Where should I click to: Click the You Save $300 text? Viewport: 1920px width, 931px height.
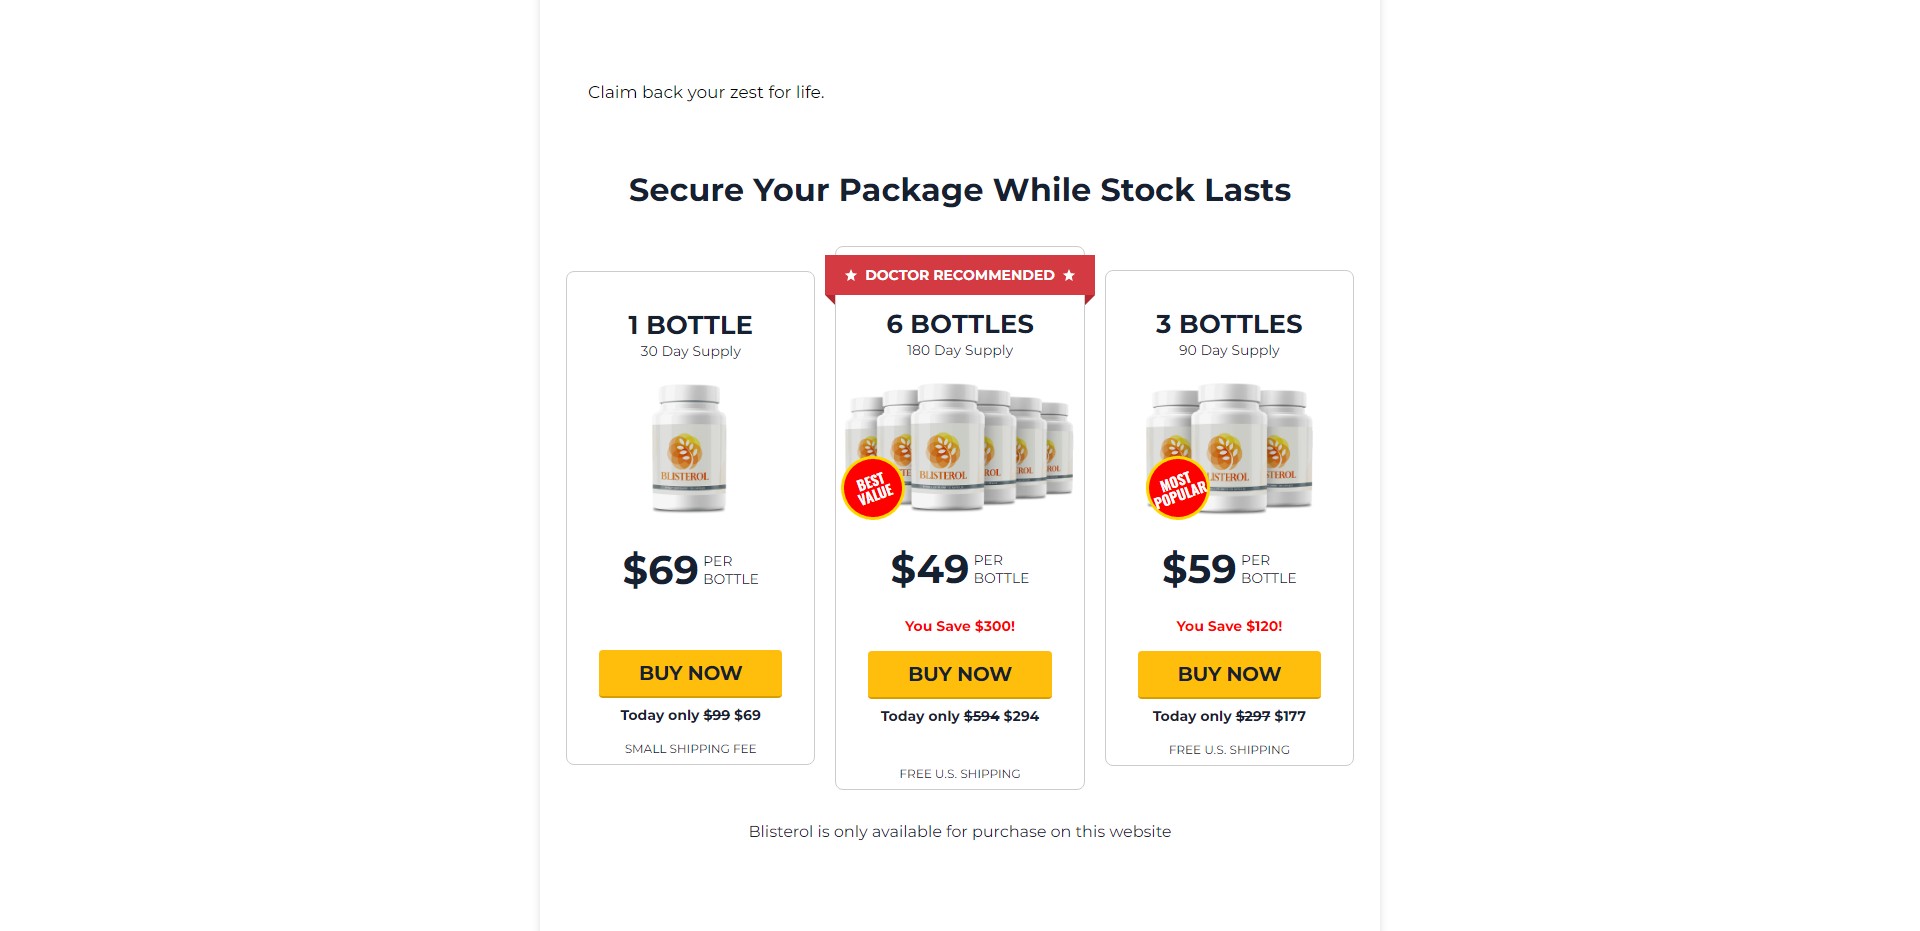pos(960,626)
